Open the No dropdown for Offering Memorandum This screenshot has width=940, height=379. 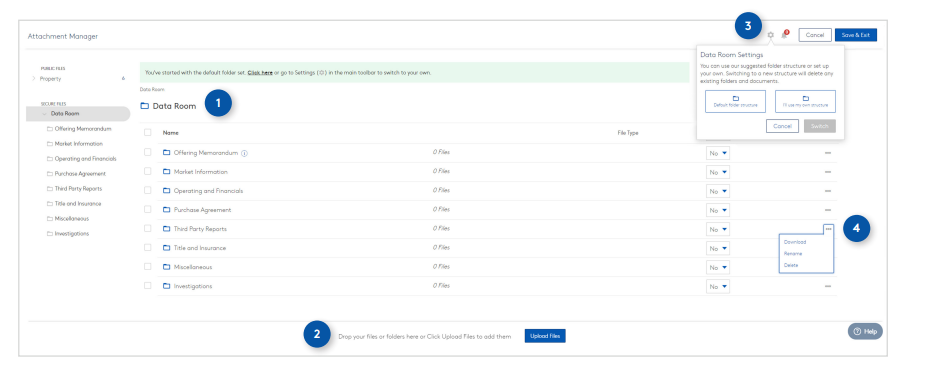point(718,153)
